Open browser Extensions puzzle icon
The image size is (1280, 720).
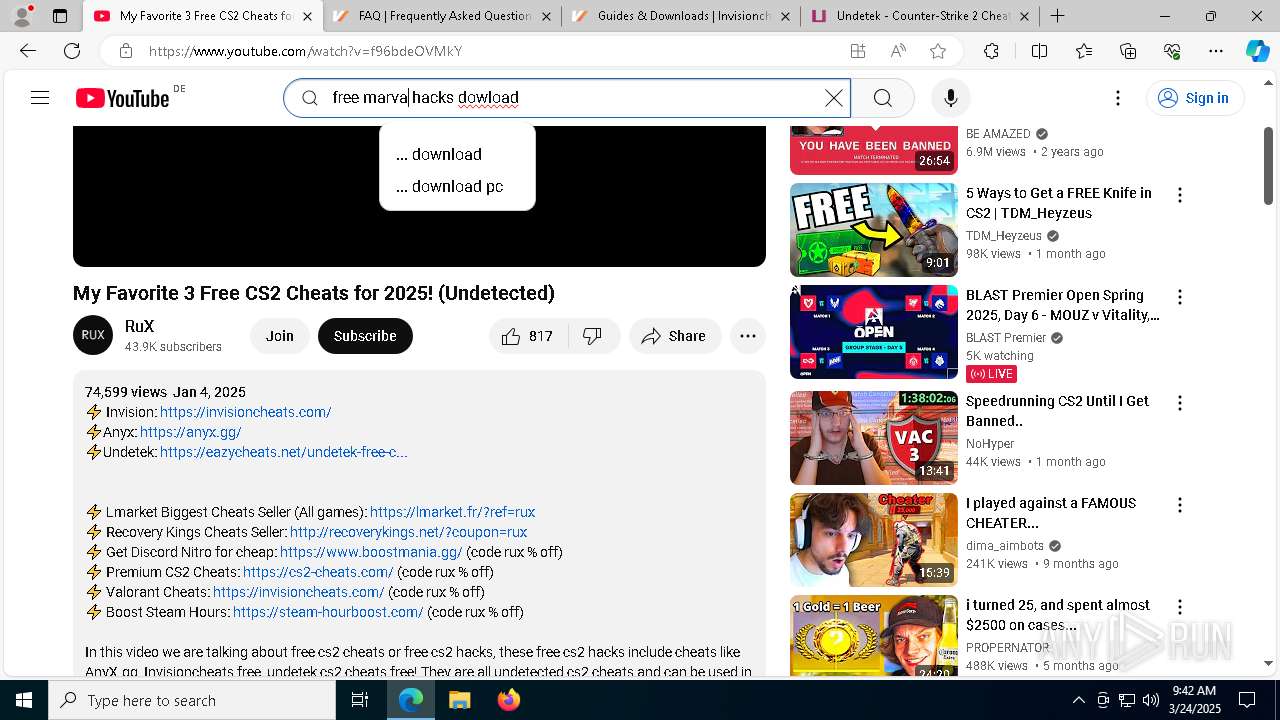coord(991,51)
